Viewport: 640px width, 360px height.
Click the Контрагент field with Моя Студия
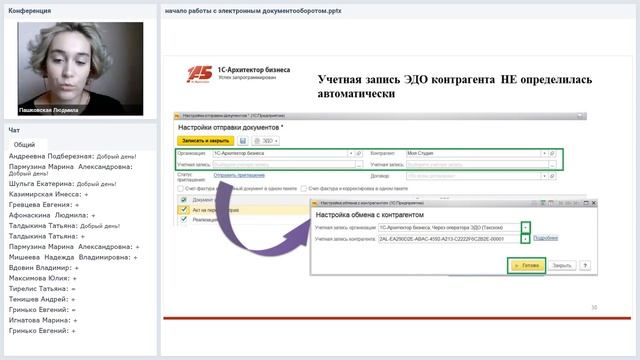click(x=474, y=153)
